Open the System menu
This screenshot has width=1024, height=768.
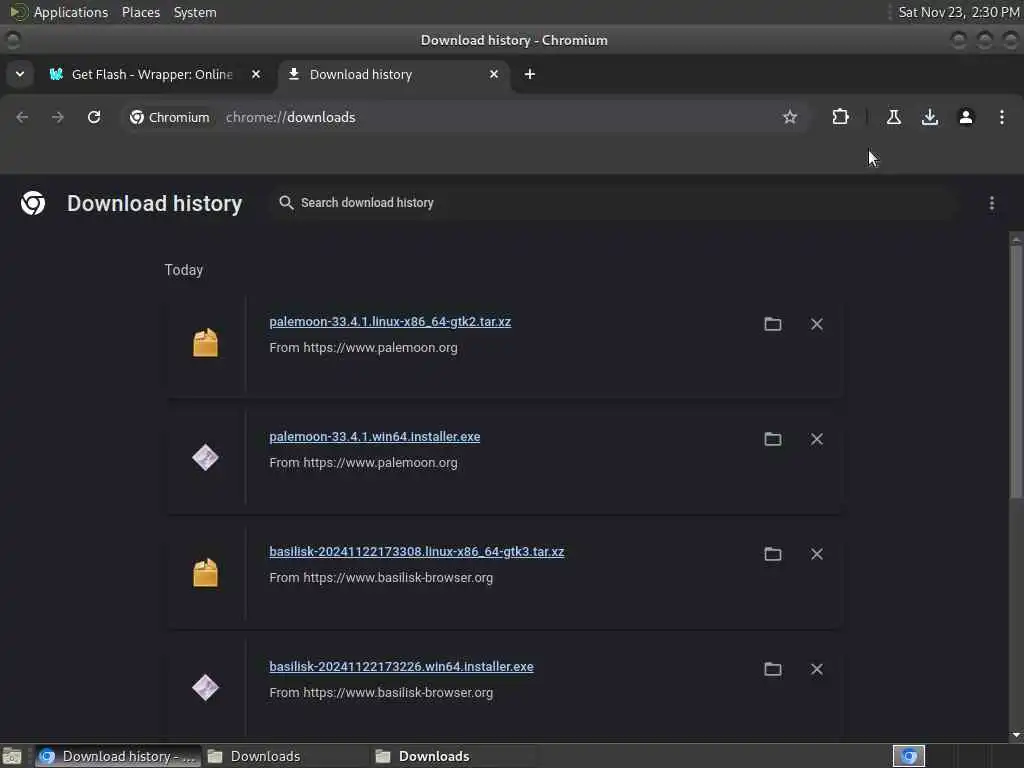[x=195, y=12]
